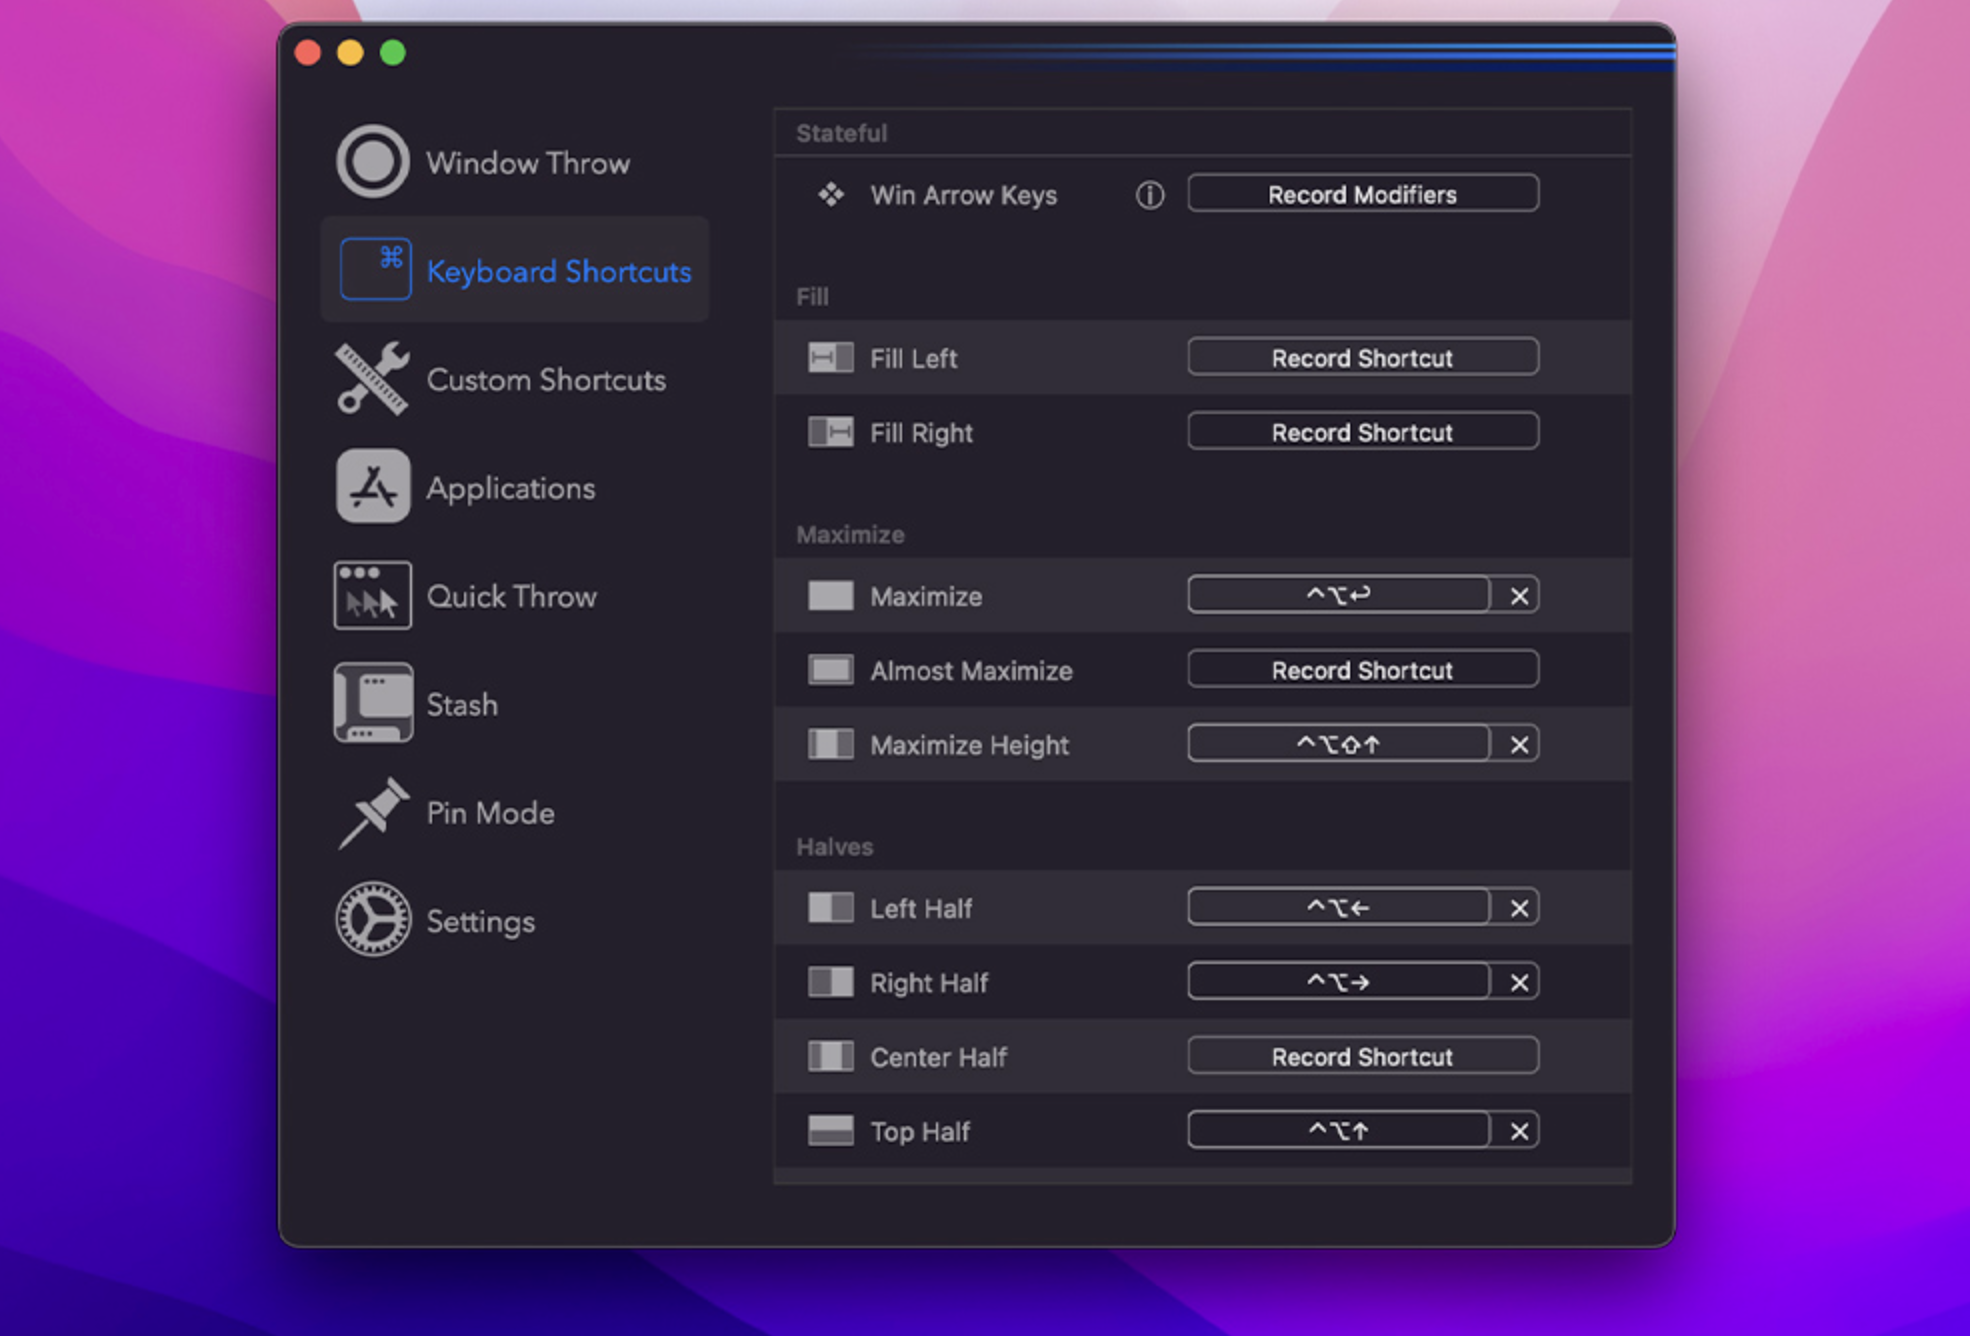
Task: Open the info tooltip for Win Arrow Keys
Action: point(1149,195)
